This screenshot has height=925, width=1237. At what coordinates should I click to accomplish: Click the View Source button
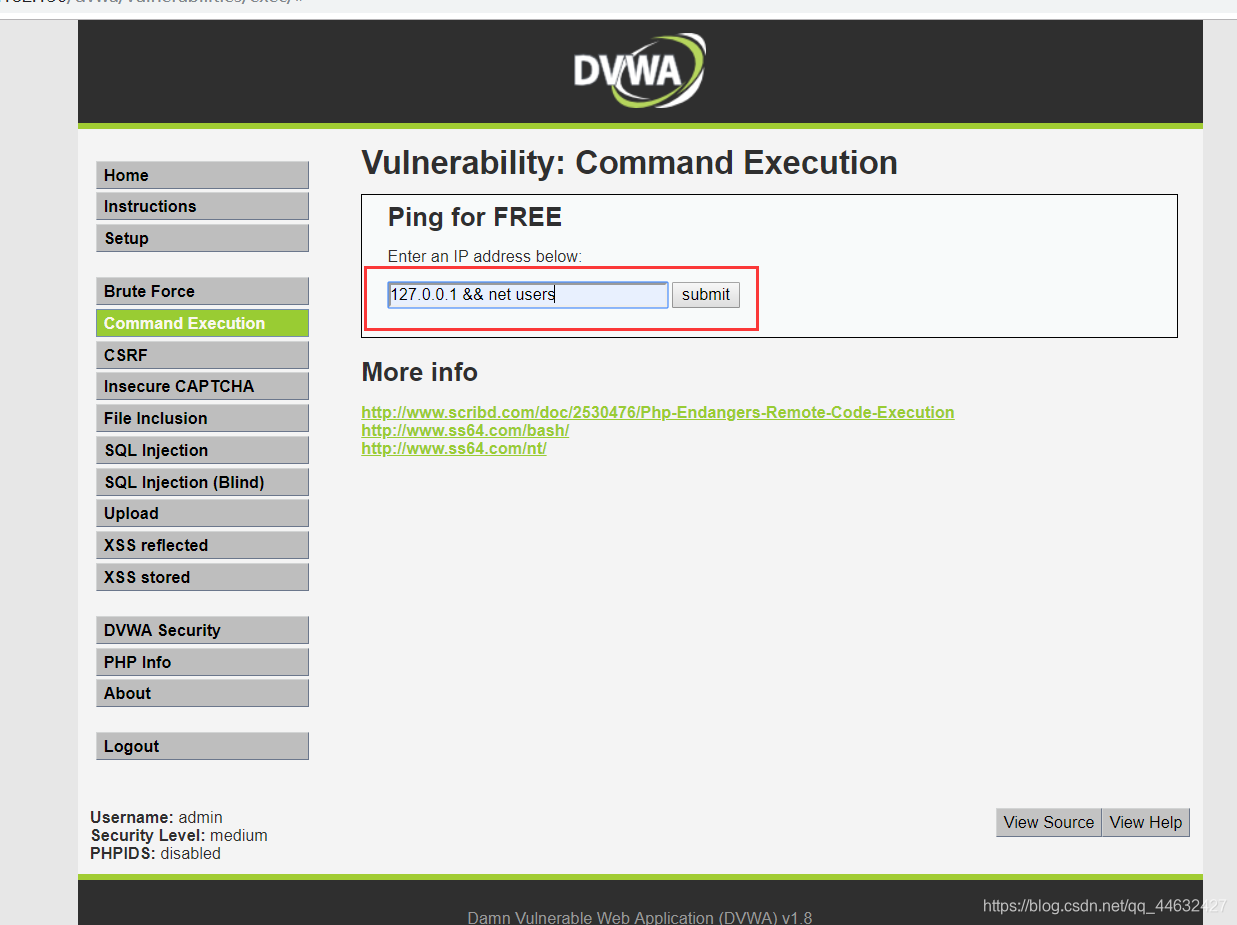pos(1049,822)
